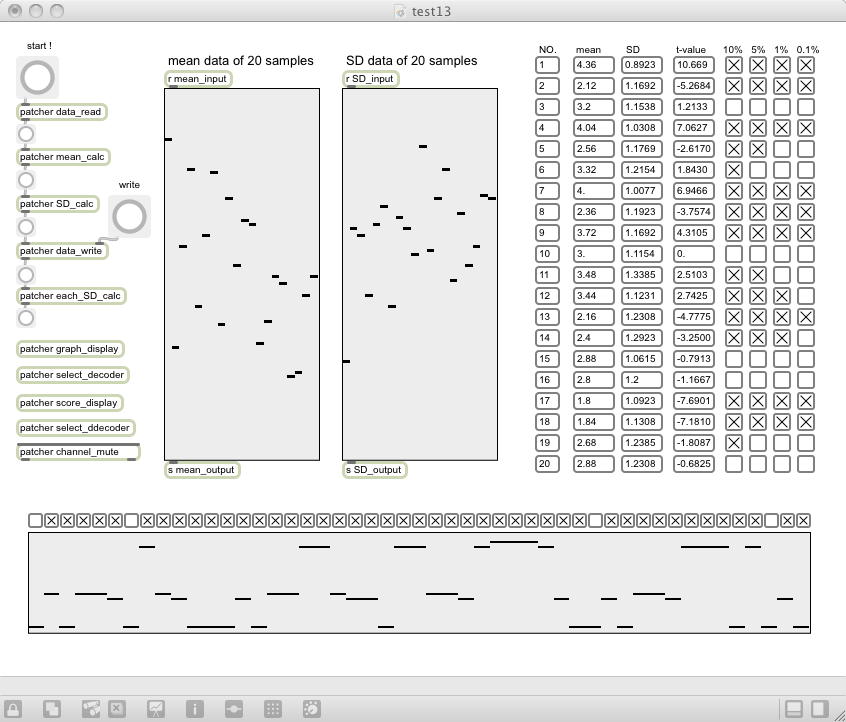Toggle the bottom sidebar panel icon

(x=795, y=709)
